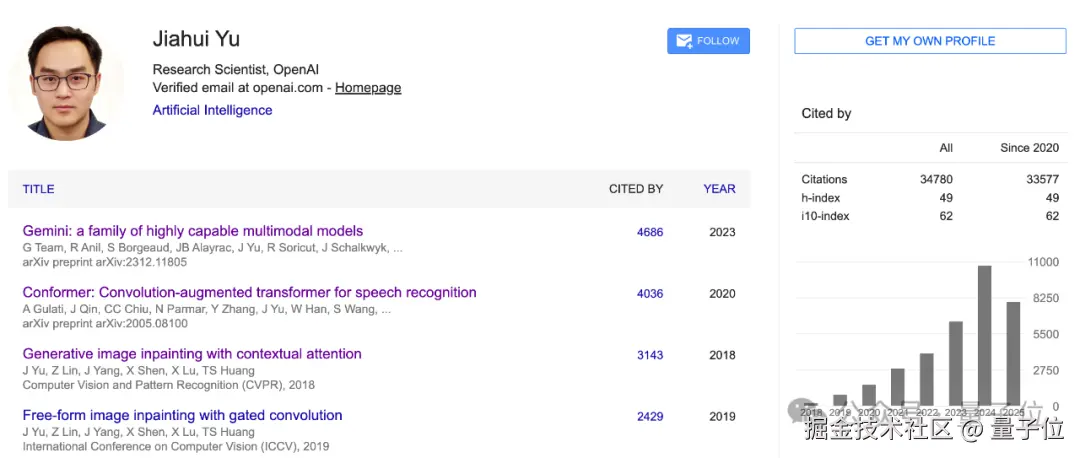Sort publications by Cited By header

click(636, 189)
